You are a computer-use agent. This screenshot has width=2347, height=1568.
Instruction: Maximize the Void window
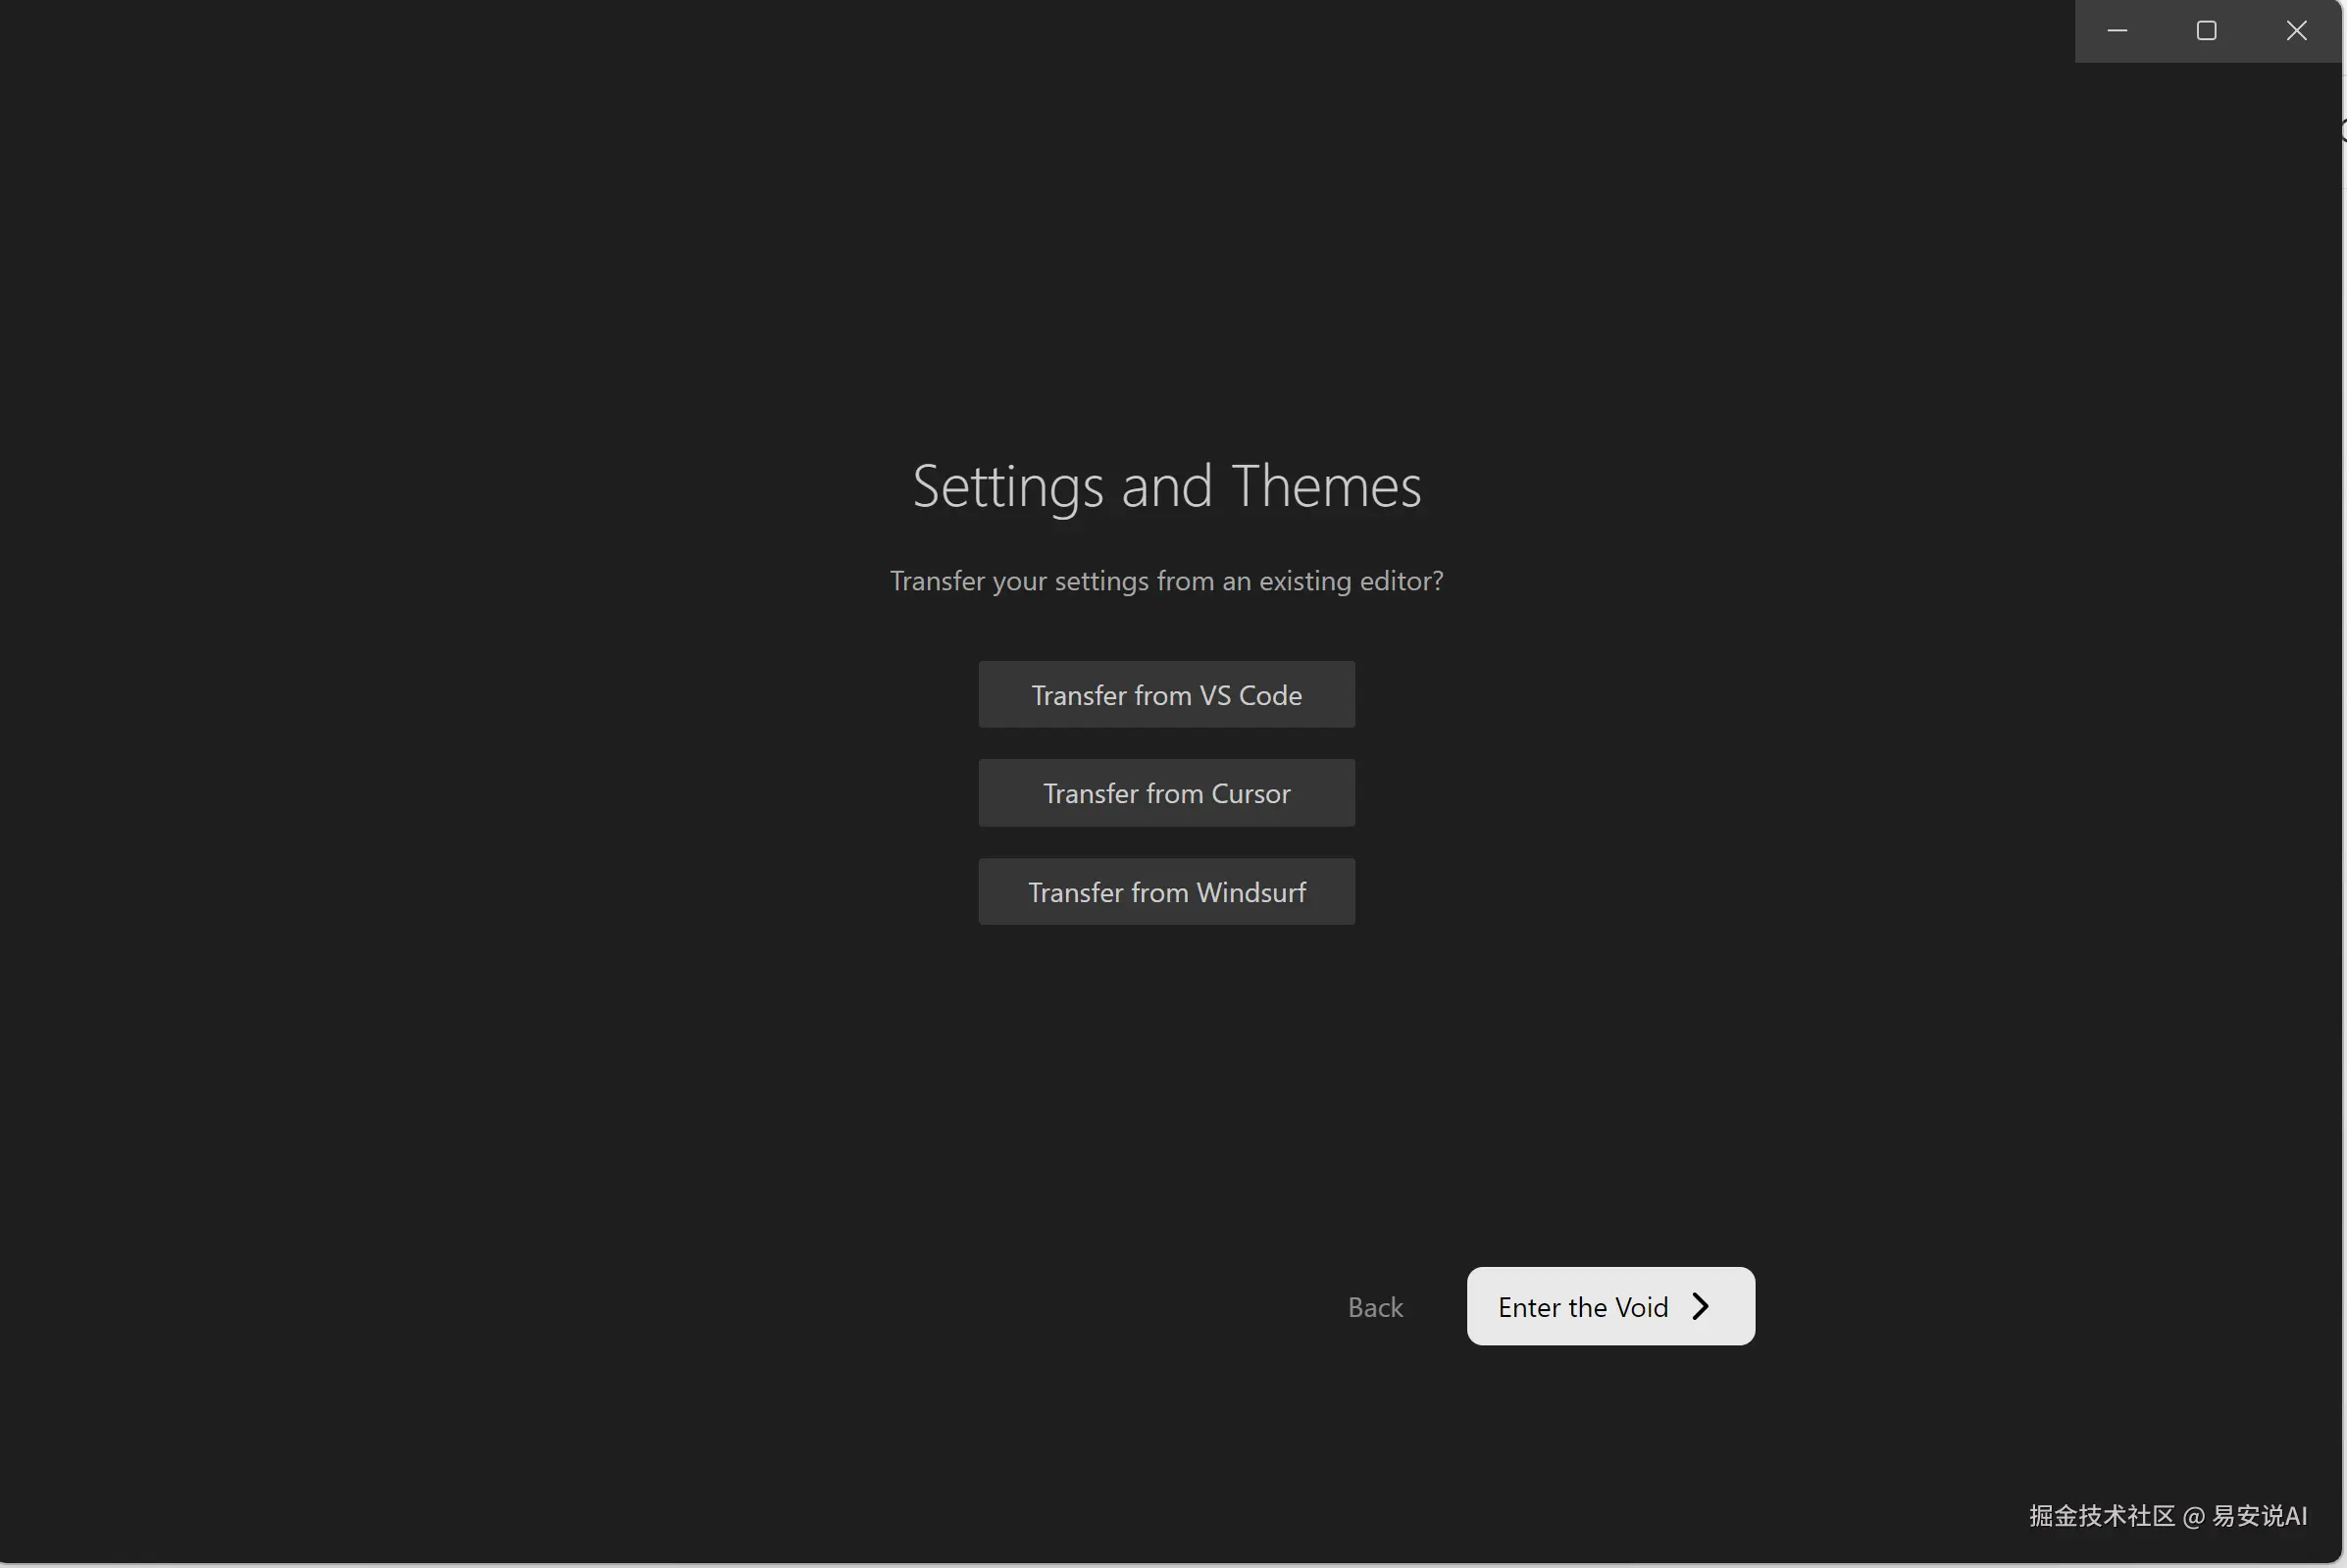tap(2206, 31)
